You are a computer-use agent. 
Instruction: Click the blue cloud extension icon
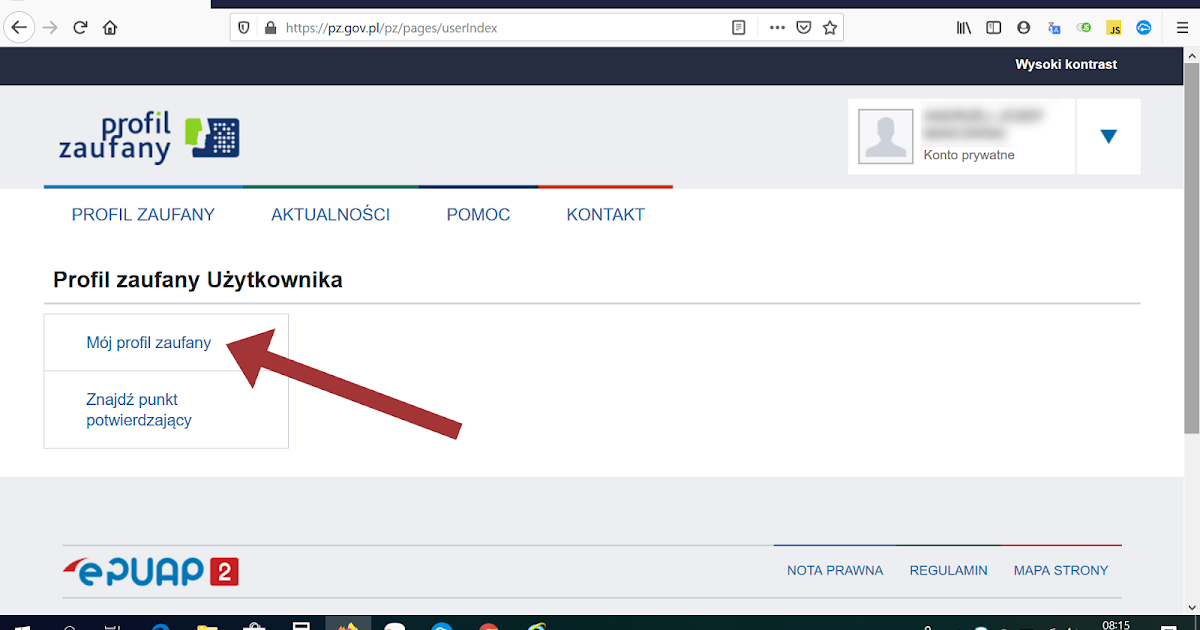point(1143,27)
